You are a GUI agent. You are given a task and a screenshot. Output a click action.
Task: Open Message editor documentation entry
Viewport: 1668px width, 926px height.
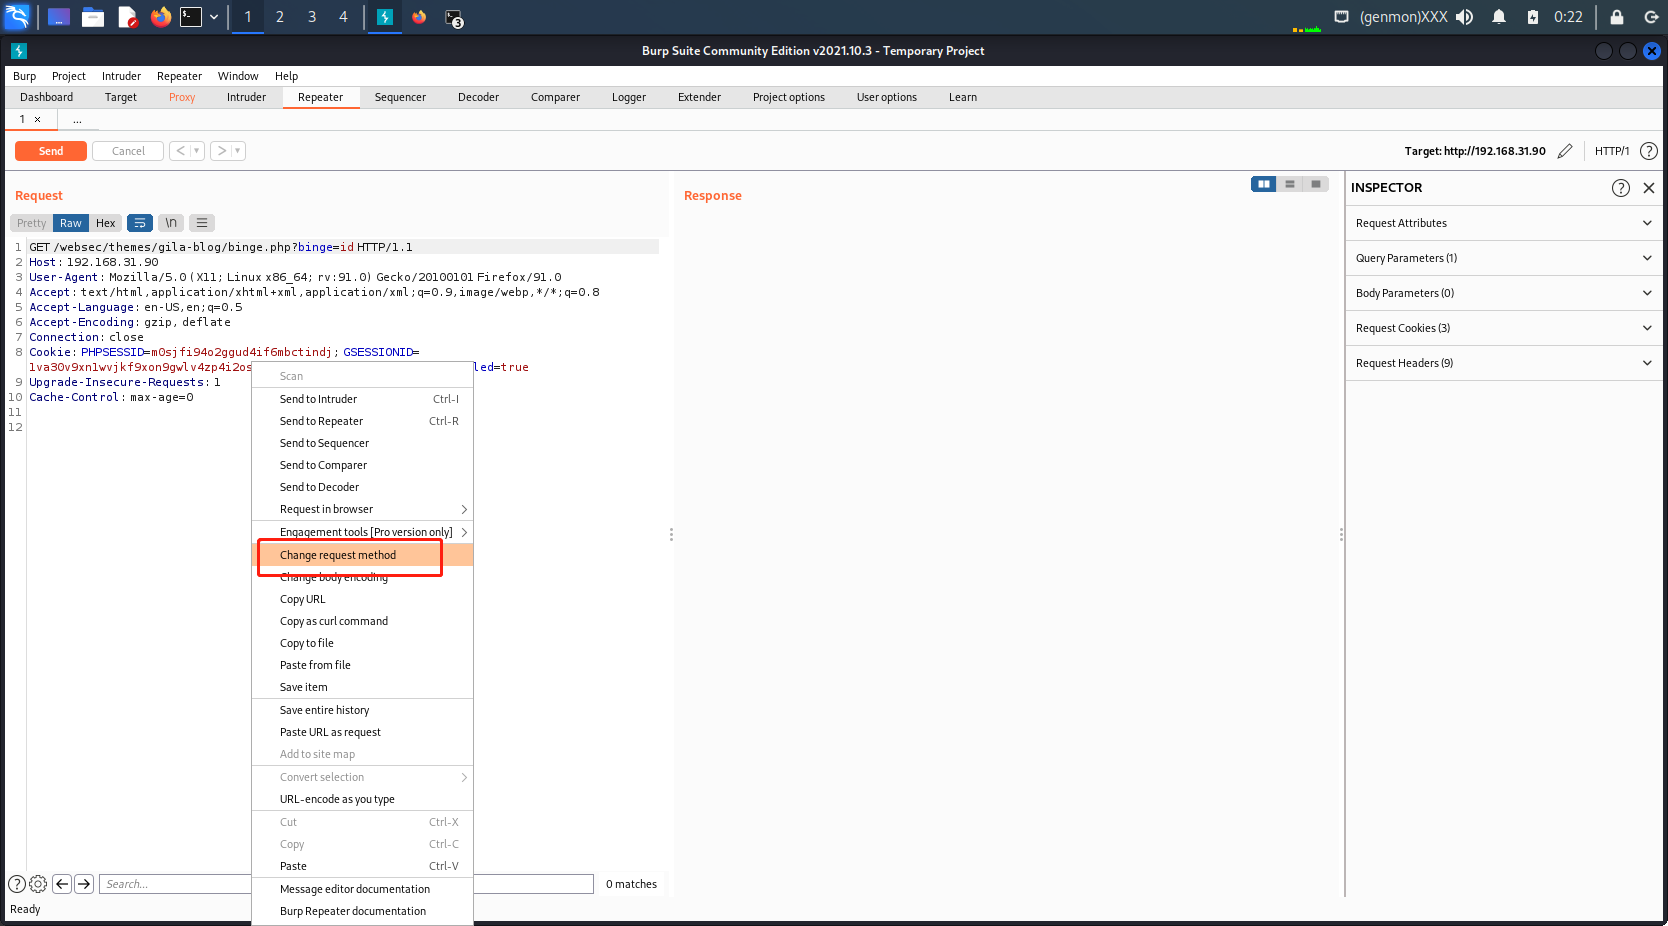click(x=362, y=889)
